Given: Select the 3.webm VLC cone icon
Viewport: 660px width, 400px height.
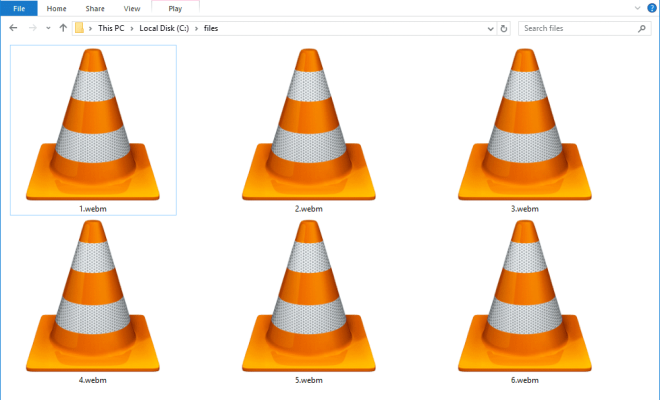Looking at the screenshot, I should [x=524, y=124].
